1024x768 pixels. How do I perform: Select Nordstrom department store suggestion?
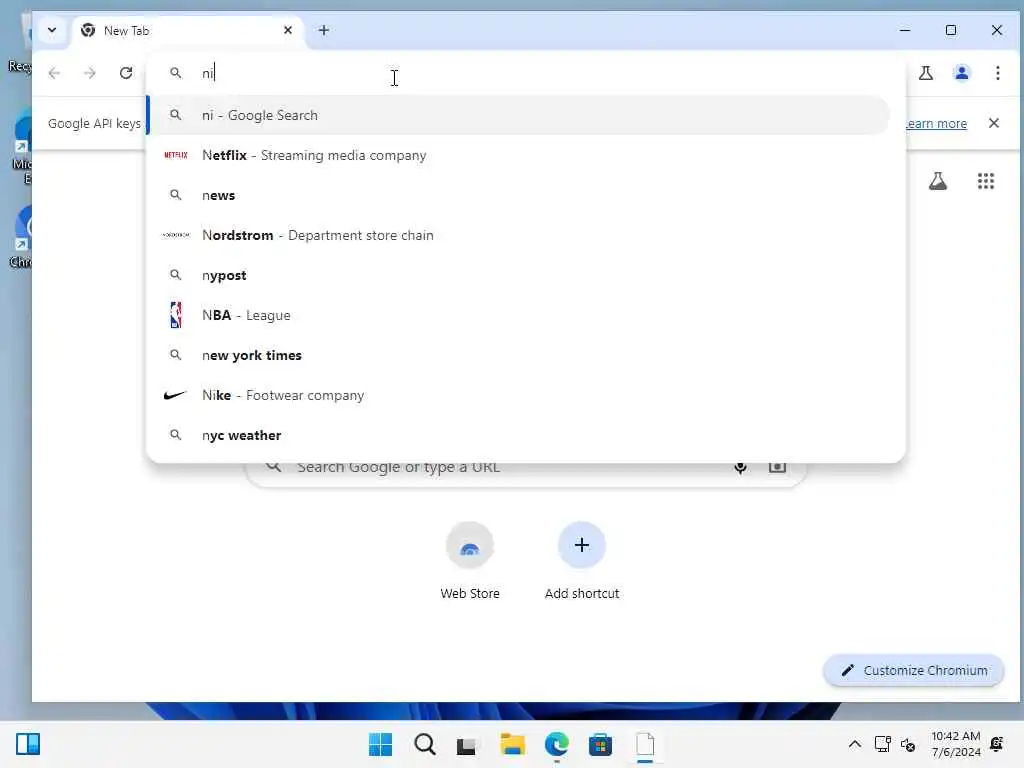click(519, 235)
